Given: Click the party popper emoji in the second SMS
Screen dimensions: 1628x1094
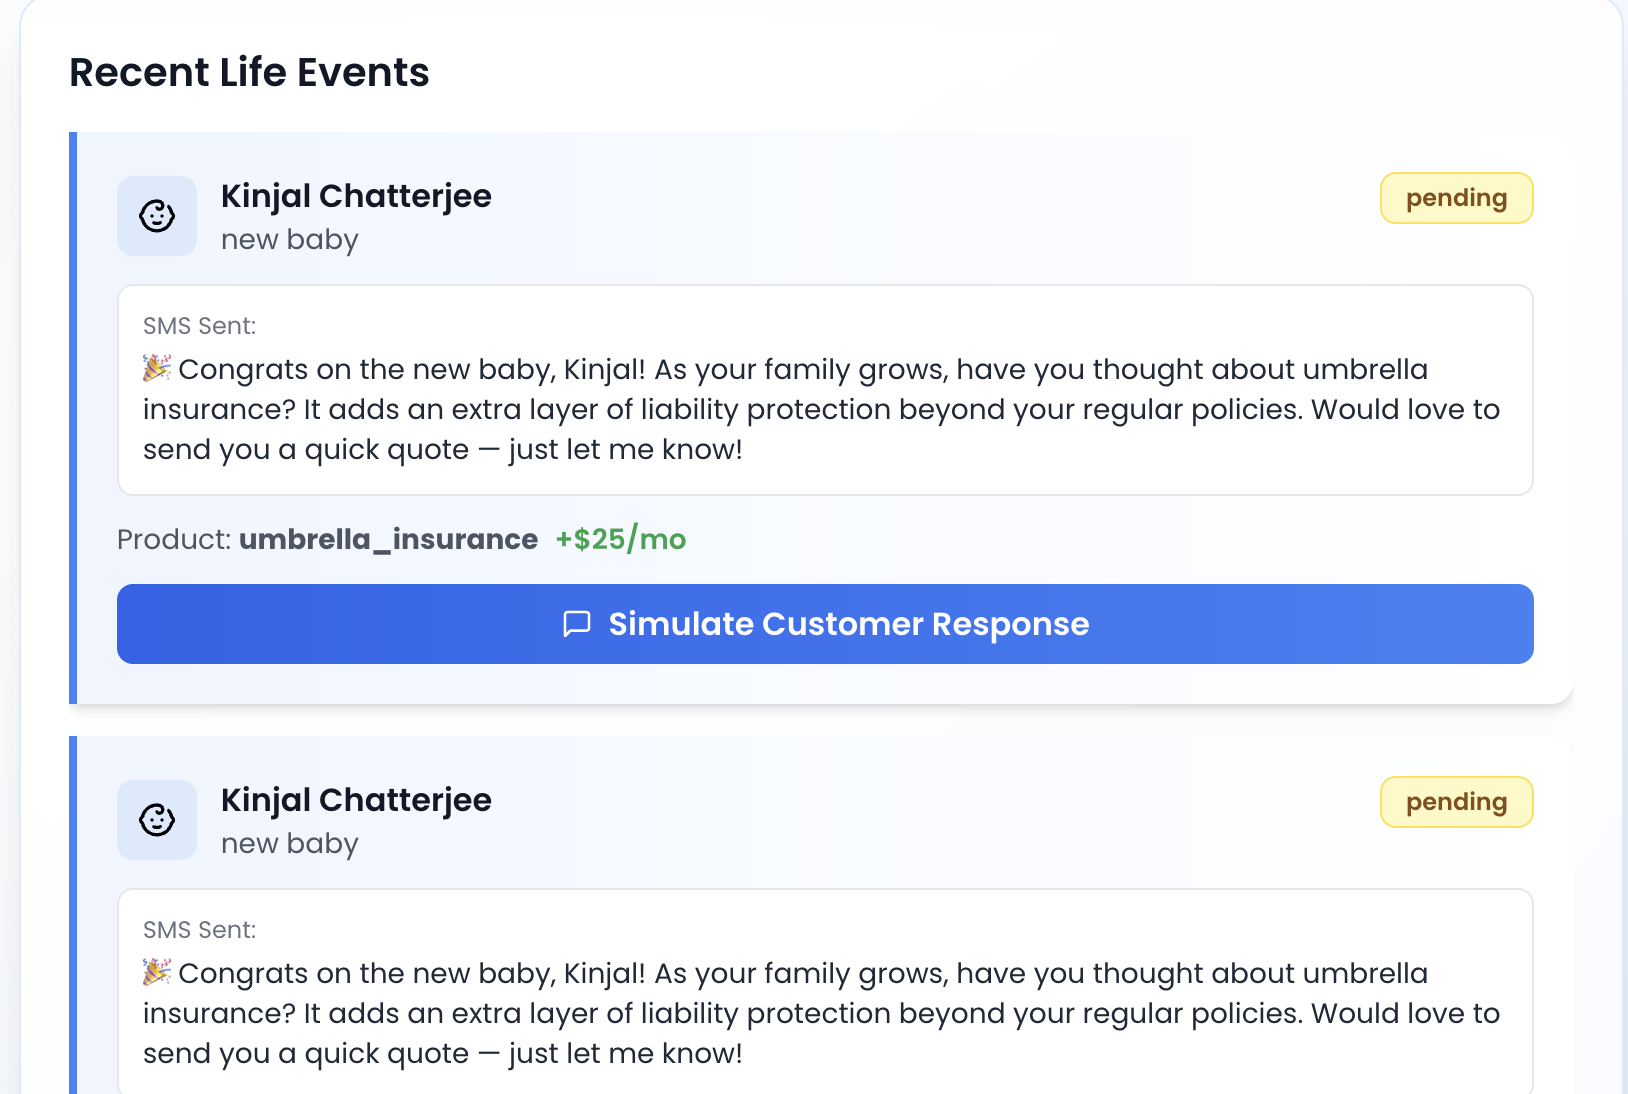Looking at the screenshot, I should coord(157,972).
